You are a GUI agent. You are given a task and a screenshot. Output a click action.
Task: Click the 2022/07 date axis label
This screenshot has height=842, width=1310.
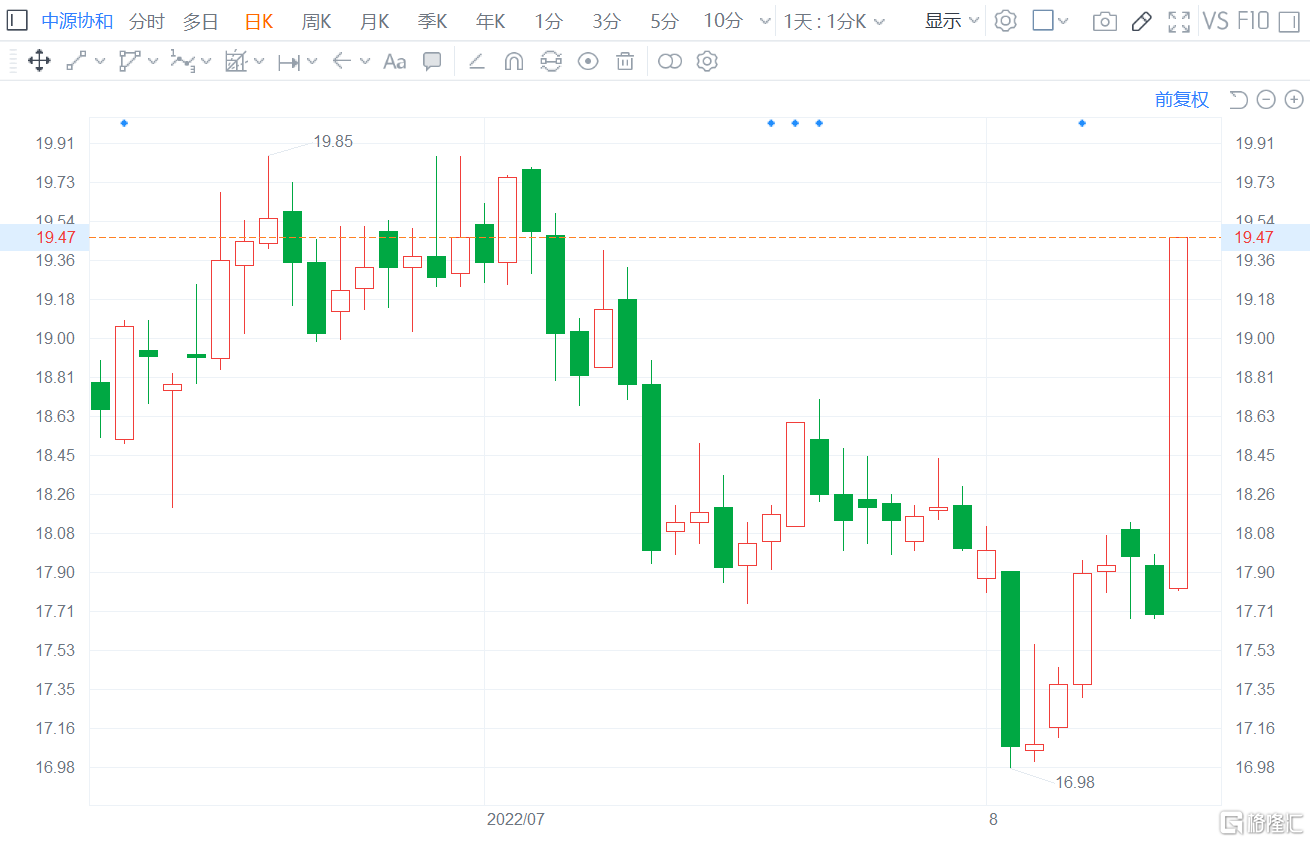coord(516,819)
